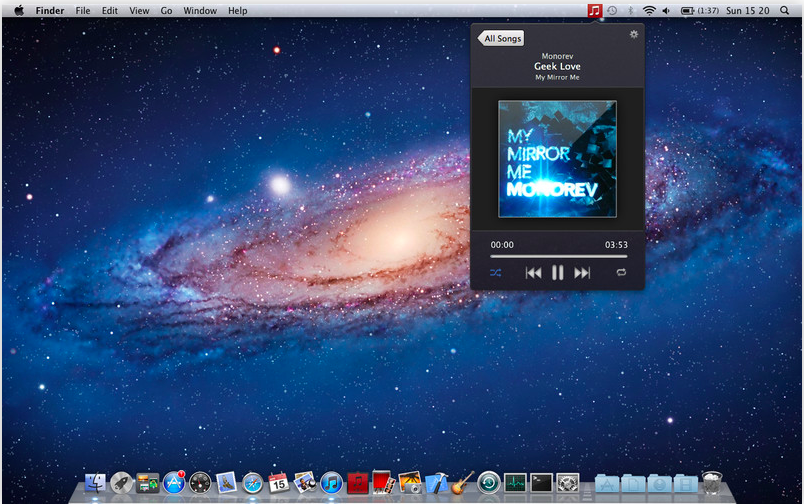
Task: Toggle repeat mode in the mini player
Action: click(621, 272)
